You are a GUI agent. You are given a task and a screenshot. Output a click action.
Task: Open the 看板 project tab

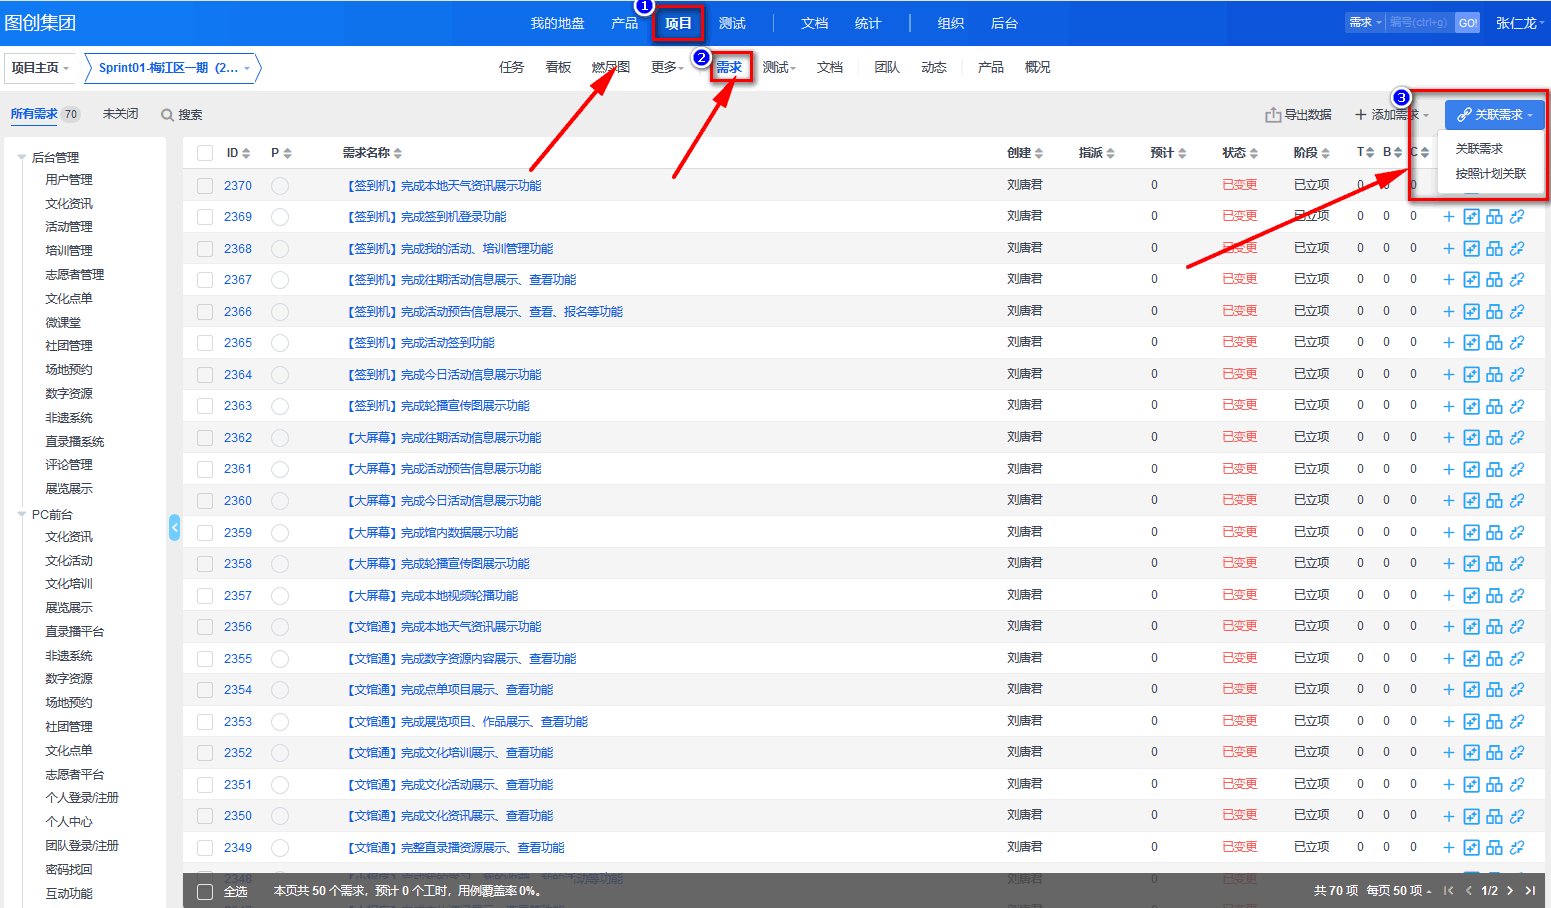558,67
